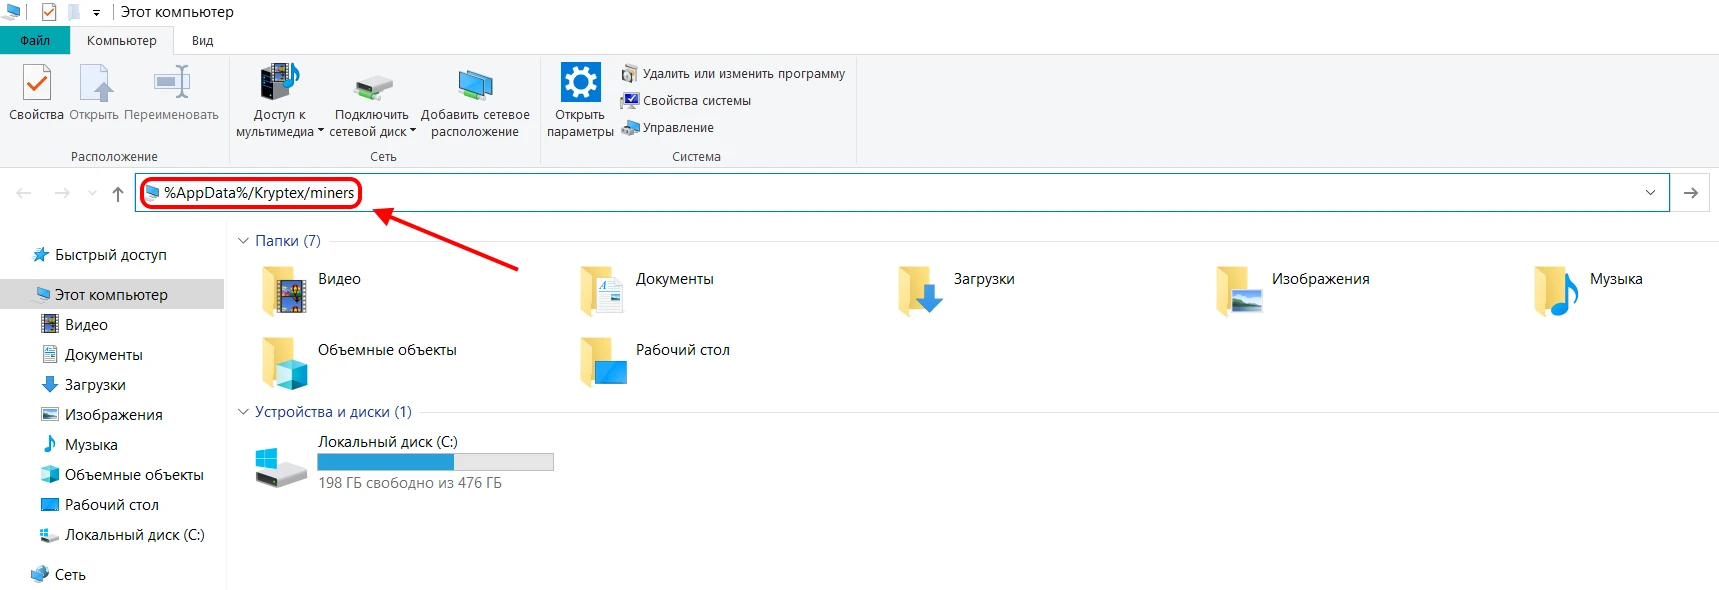This screenshot has height=590, width=1719.
Task: Collapse Устройства и диски group
Action: (243, 412)
